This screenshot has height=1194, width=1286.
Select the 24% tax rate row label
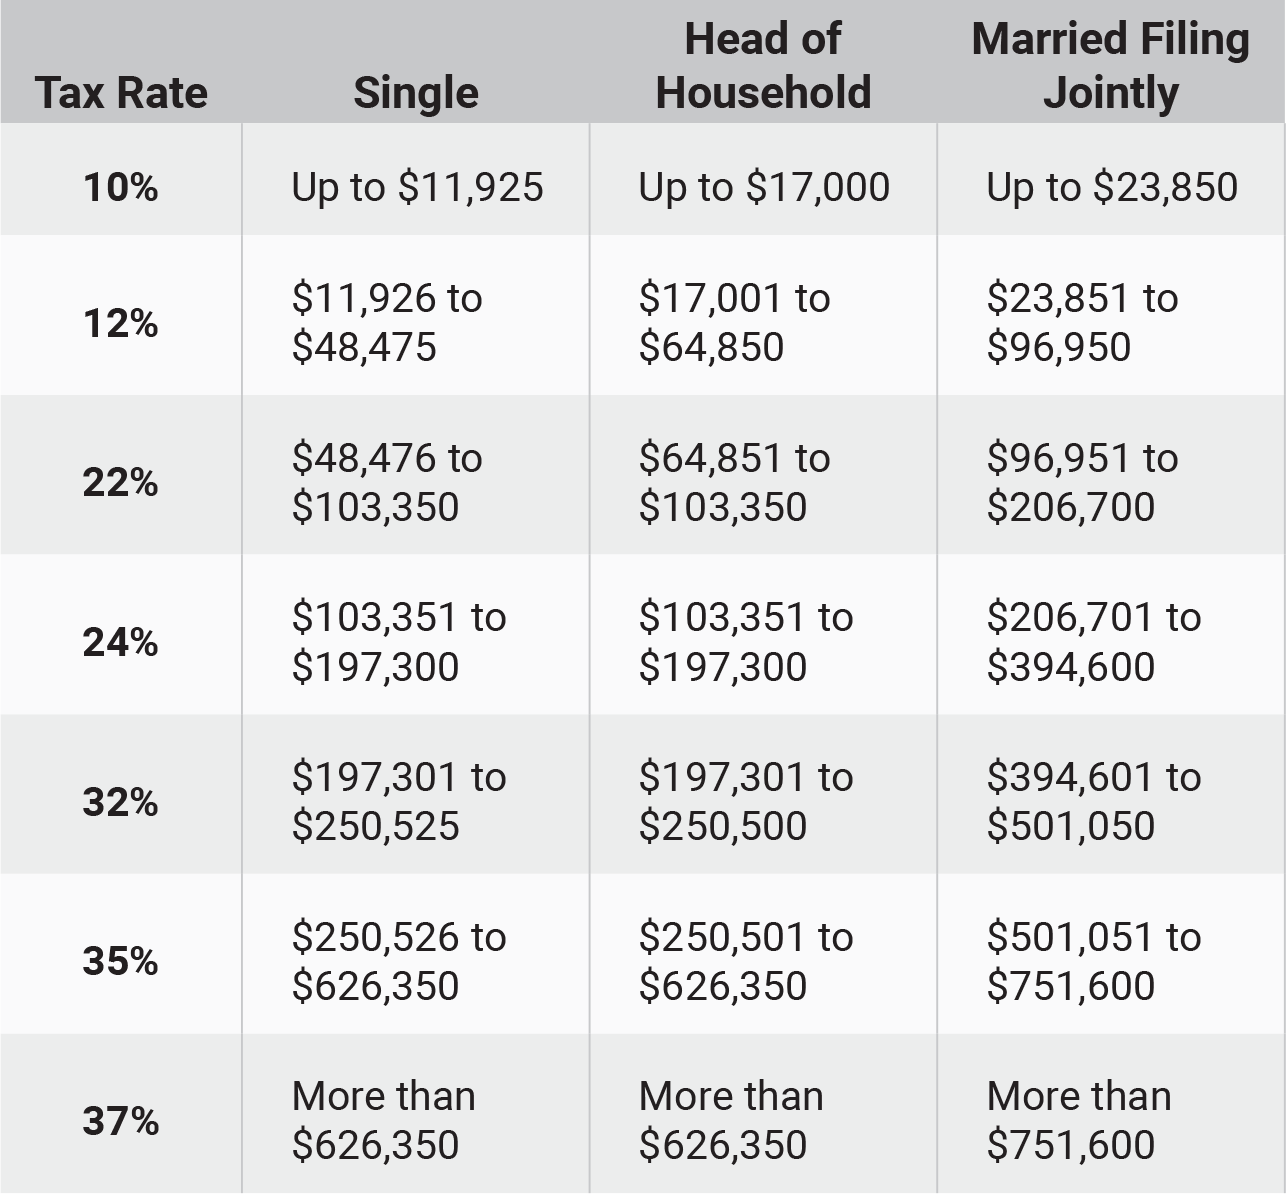point(121,642)
